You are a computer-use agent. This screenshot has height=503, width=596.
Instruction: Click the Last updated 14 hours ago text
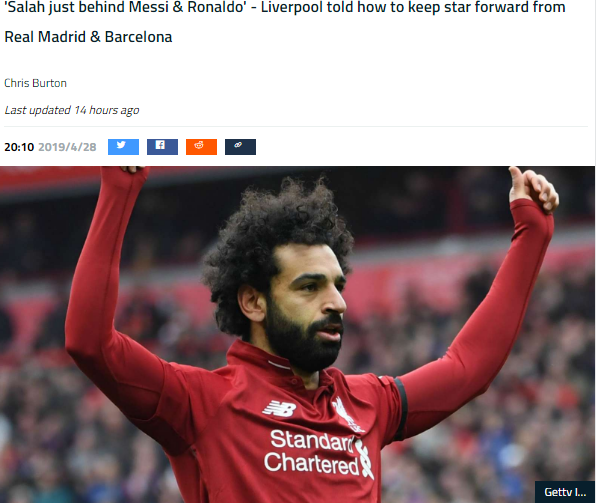(x=71, y=110)
